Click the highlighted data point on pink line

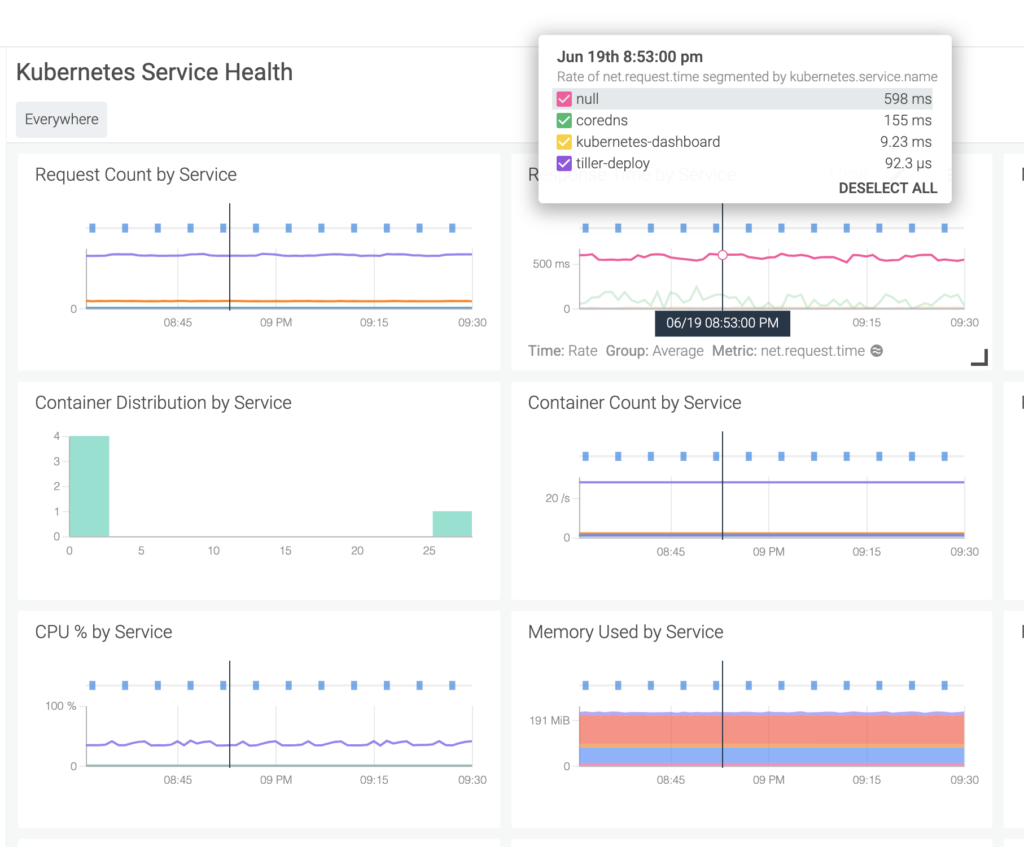click(722, 255)
